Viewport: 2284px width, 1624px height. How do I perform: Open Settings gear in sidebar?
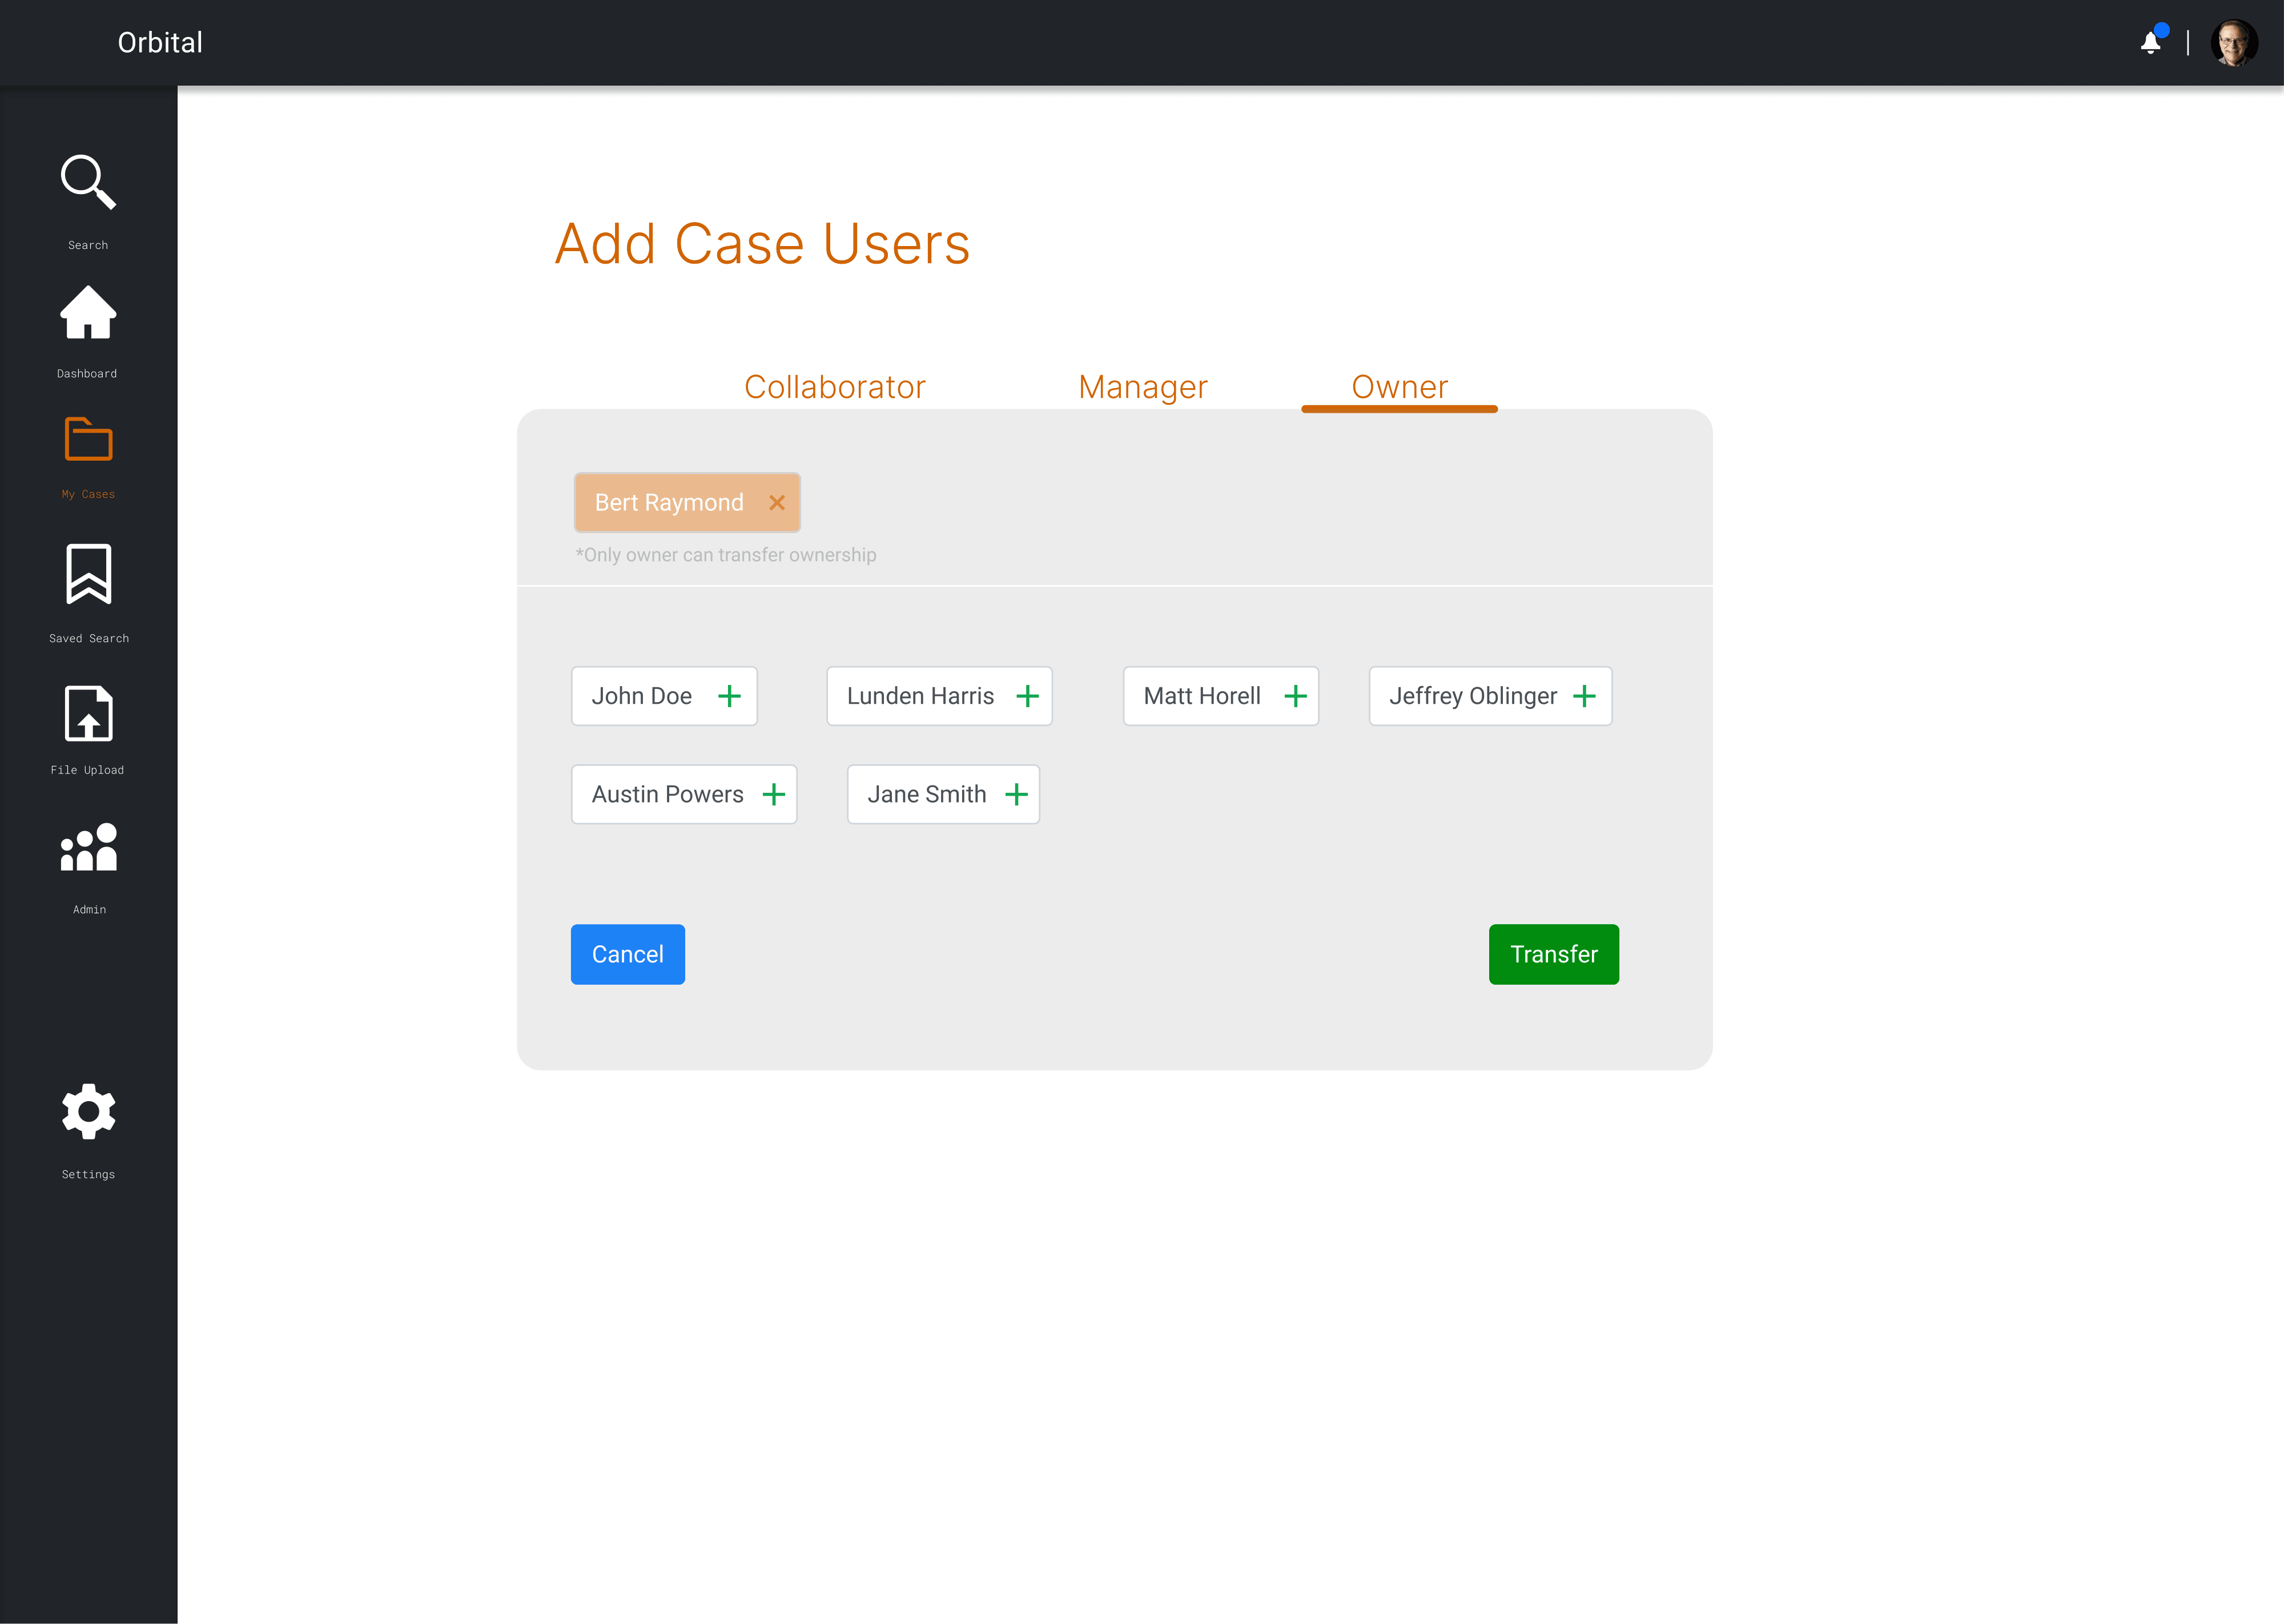[88, 1112]
